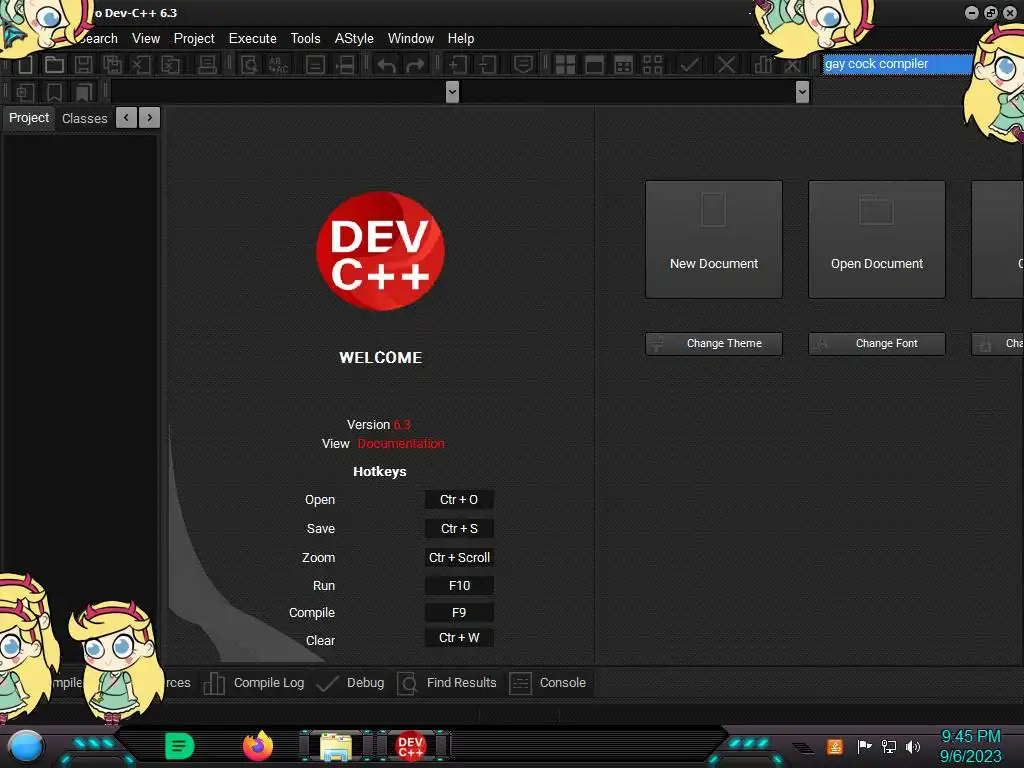Open Firefox from the taskbar
The image size is (1024, 768).
pyautogui.click(x=258, y=746)
